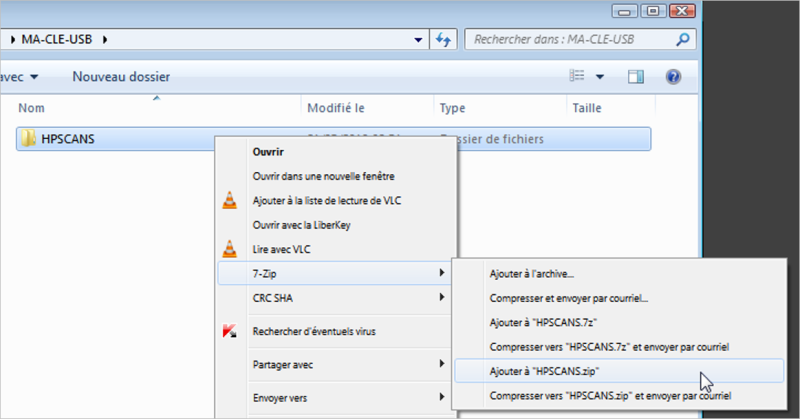Sort by the Taille column header

click(587, 108)
